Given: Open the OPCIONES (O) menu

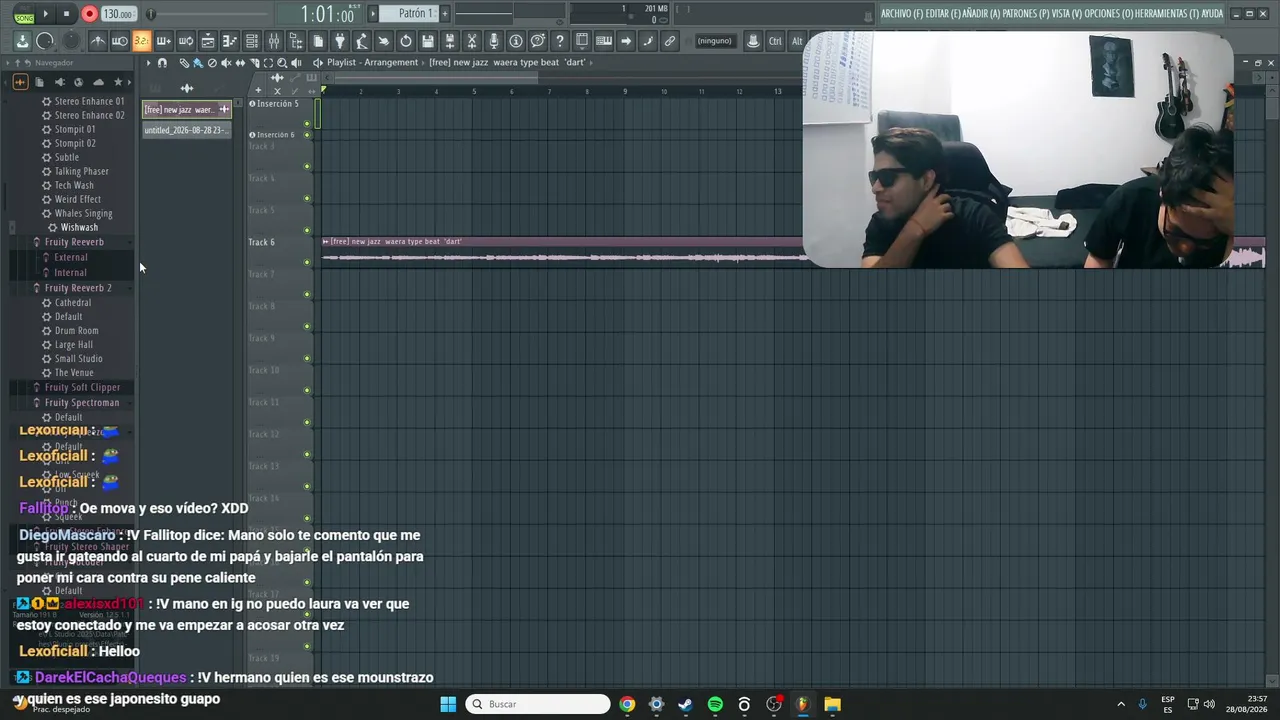Looking at the screenshot, I should coord(1110,14).
